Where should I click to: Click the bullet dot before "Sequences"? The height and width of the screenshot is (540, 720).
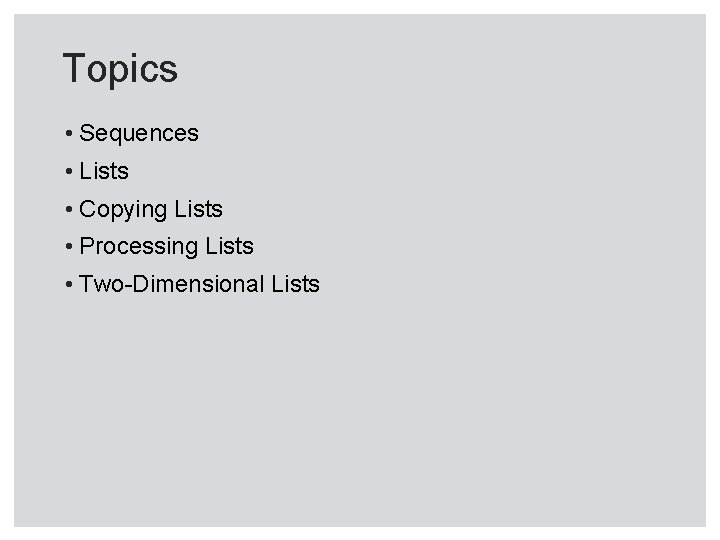66,133
